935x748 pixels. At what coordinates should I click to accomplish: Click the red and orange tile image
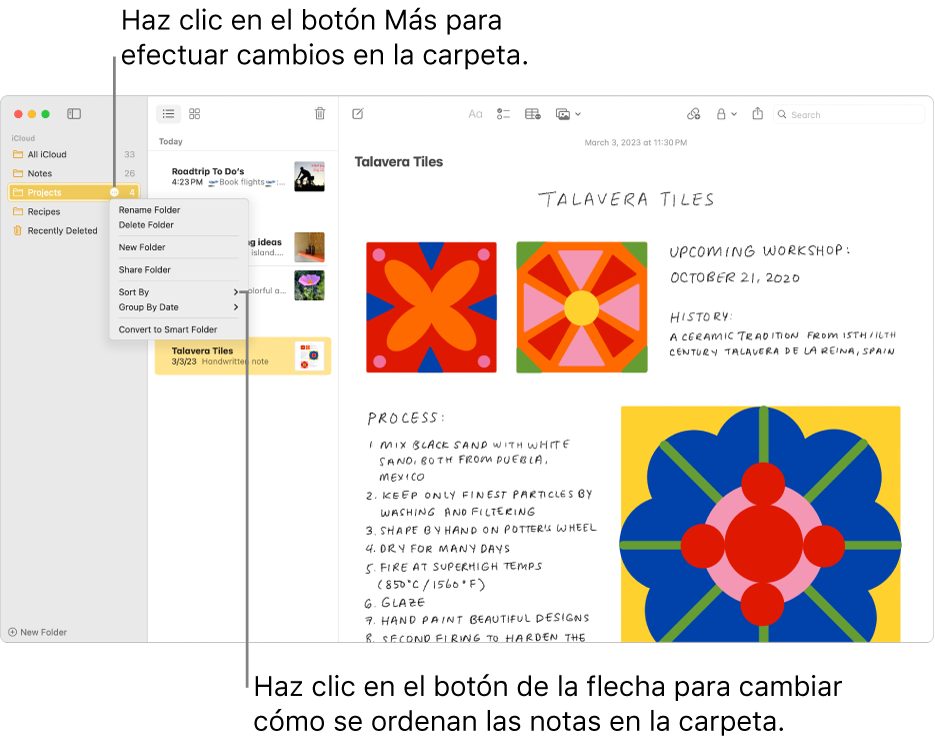[x=431, y=307]
